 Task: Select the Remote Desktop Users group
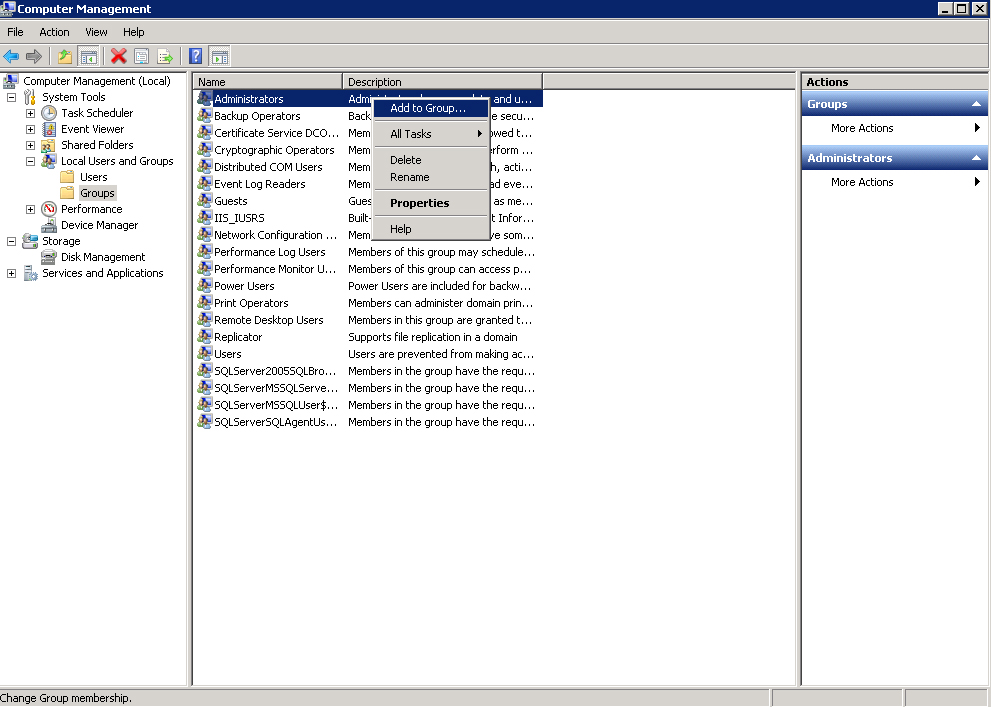tap(268, 320)
